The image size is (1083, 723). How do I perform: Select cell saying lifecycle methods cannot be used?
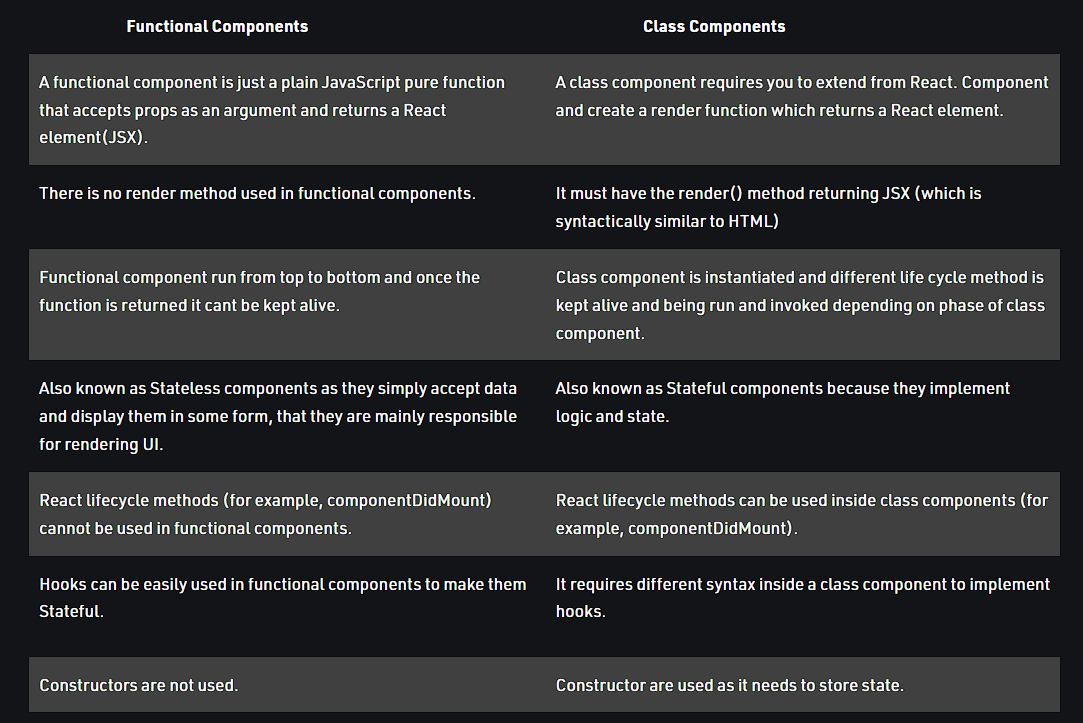(287, 514)
